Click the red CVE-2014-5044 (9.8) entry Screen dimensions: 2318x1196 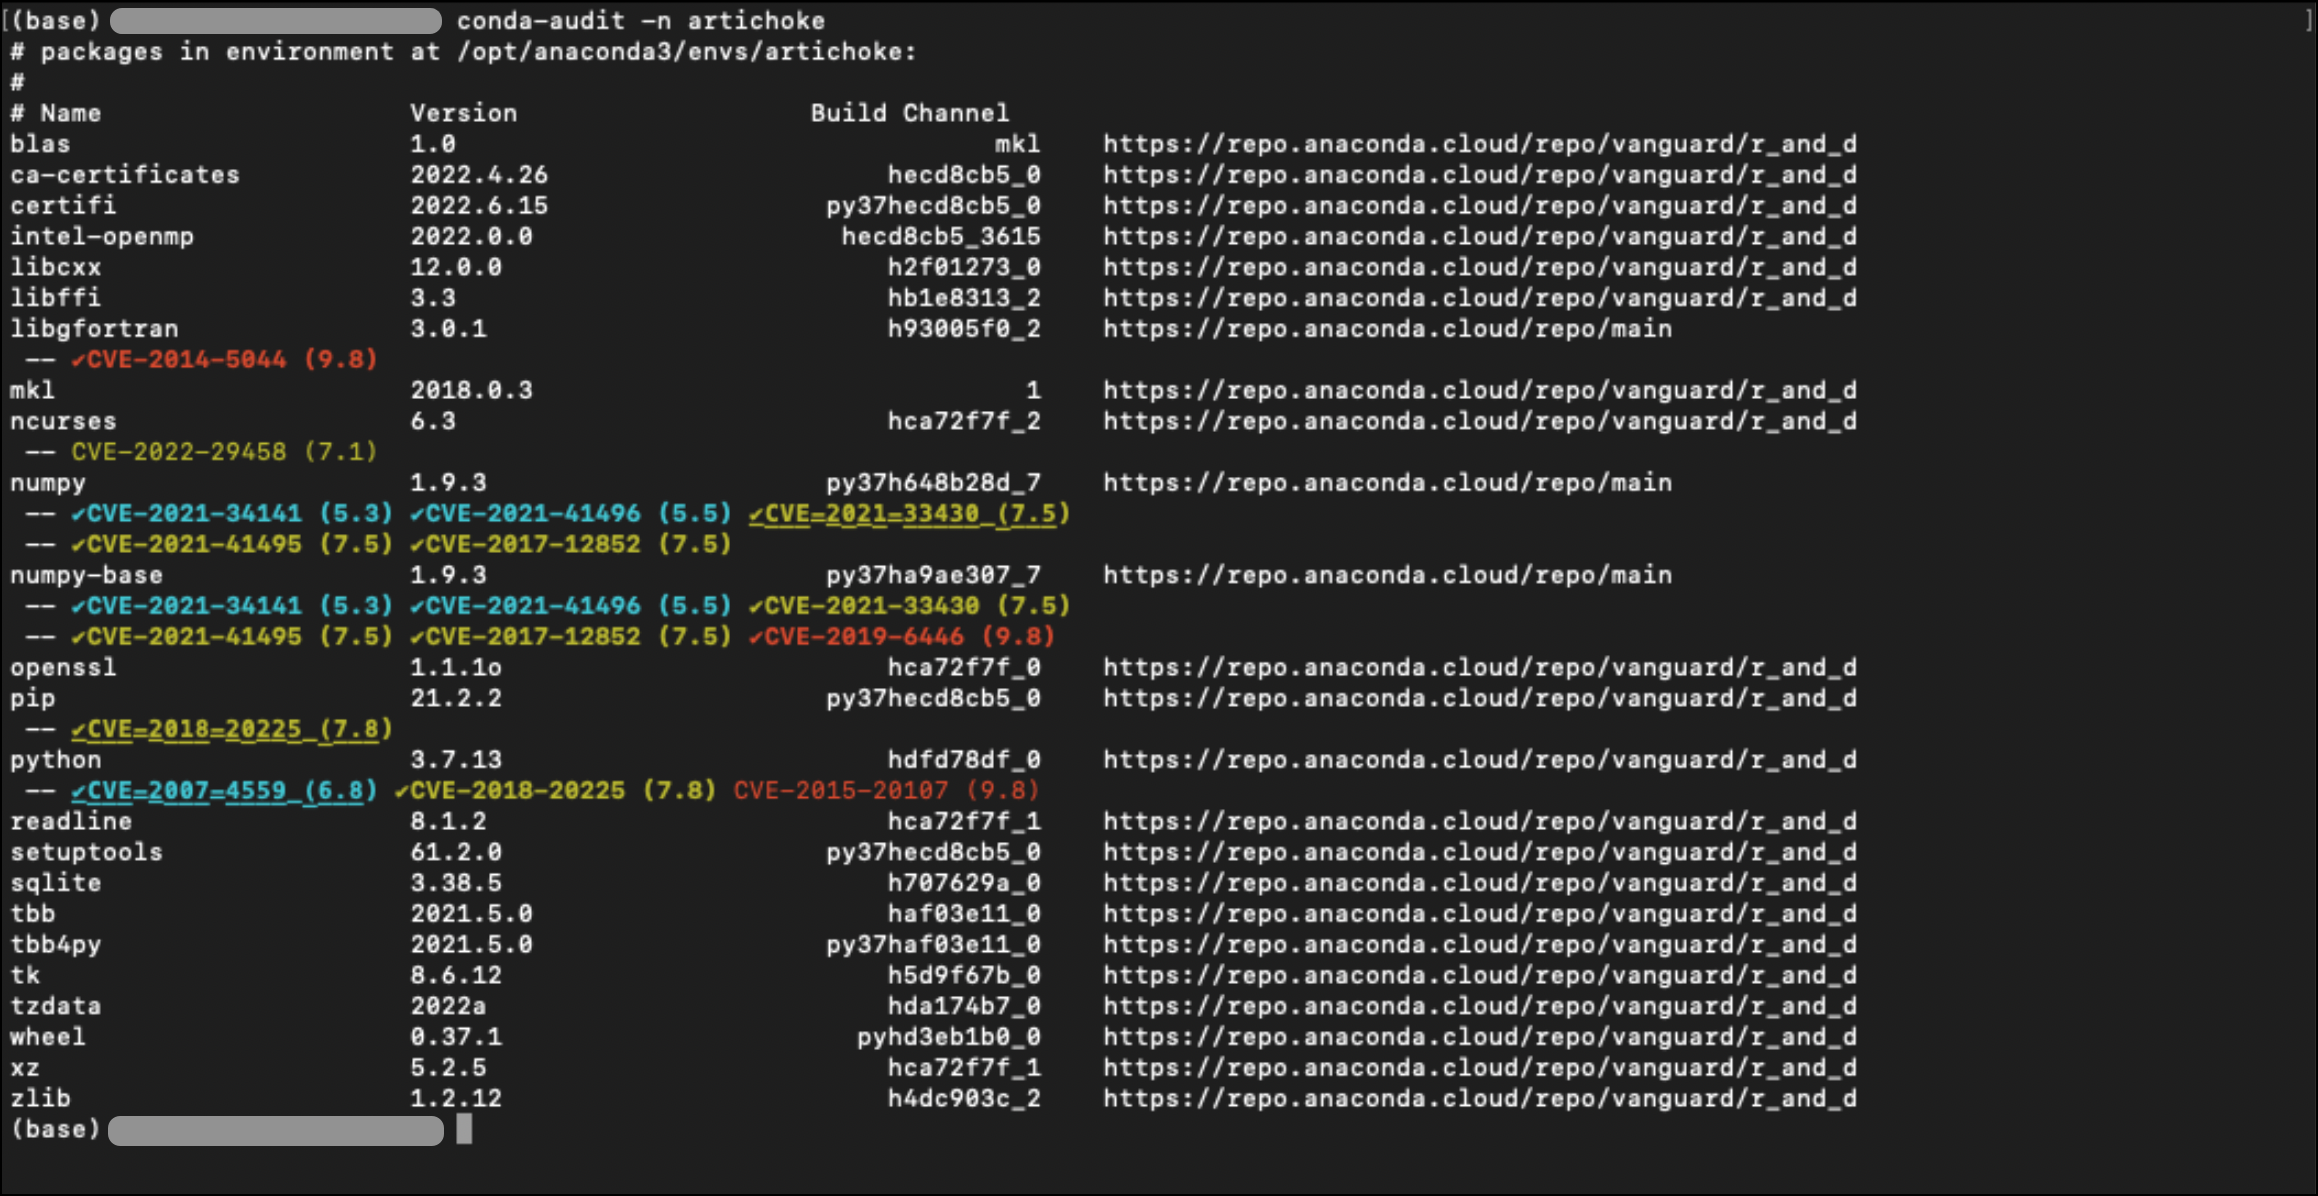pyautogui.click(x=225, y=359)
